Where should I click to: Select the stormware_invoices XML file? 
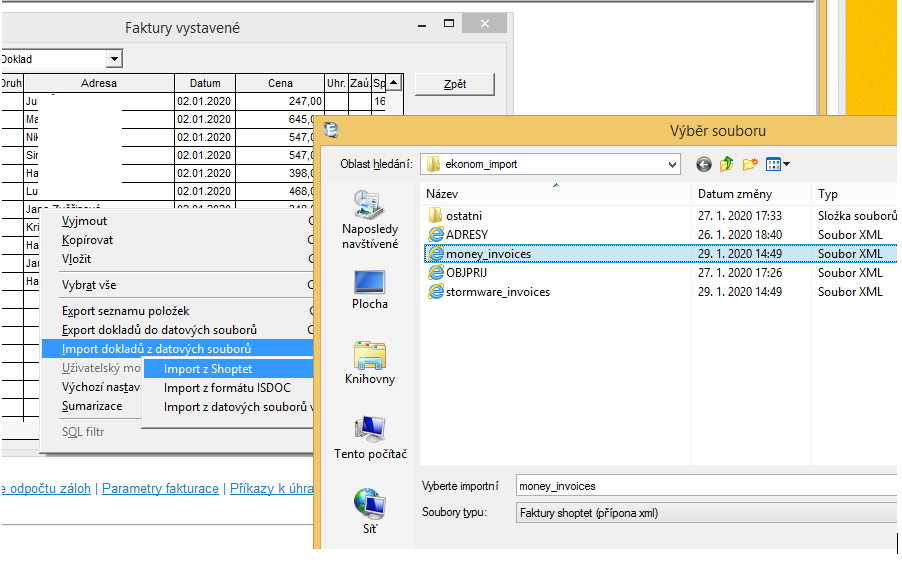(489, 292)
